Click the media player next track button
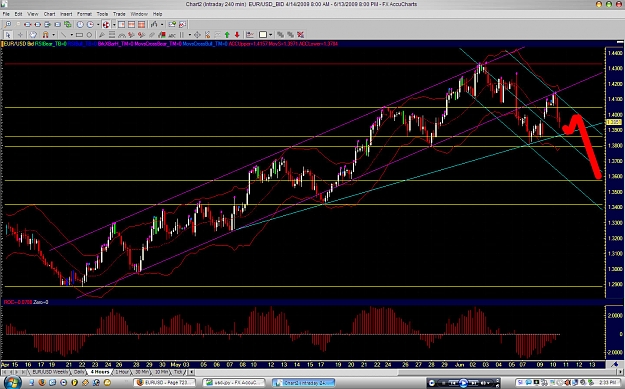The height and width of the screenshot is (389, 625). point(474,383)
